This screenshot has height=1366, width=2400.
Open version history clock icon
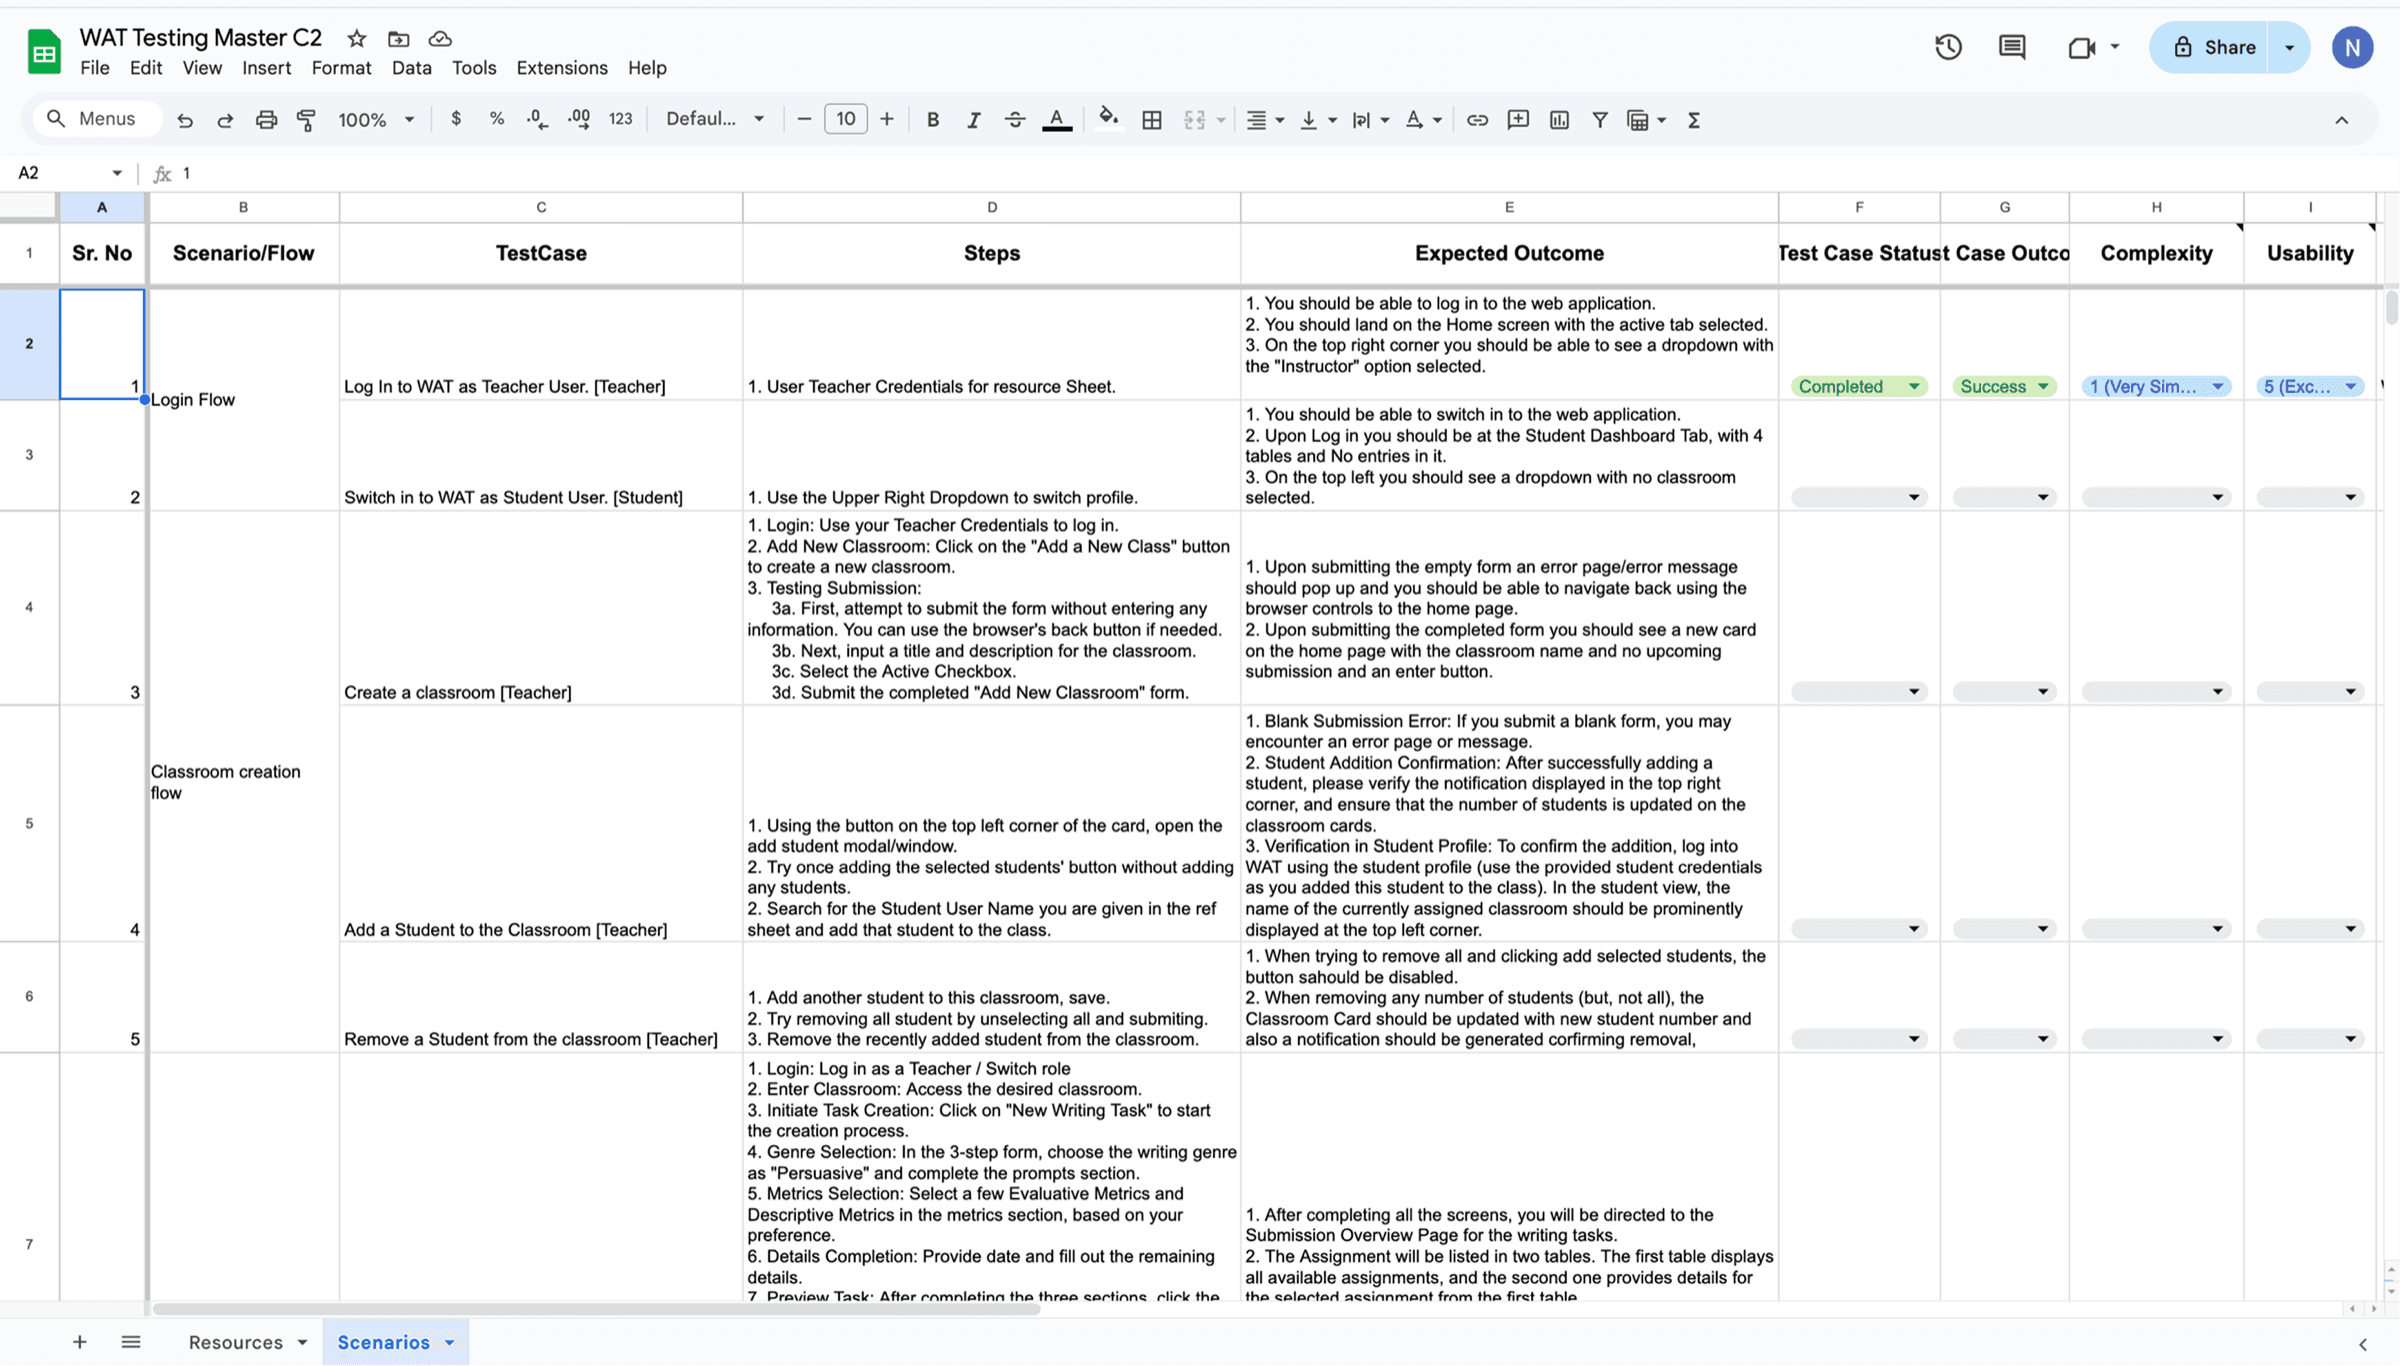(1948, 47)
